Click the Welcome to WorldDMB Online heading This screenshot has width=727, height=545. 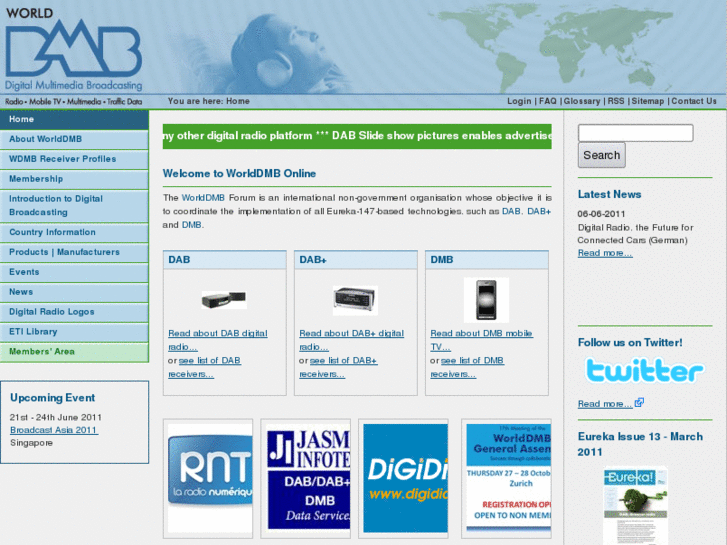(239, 173)
